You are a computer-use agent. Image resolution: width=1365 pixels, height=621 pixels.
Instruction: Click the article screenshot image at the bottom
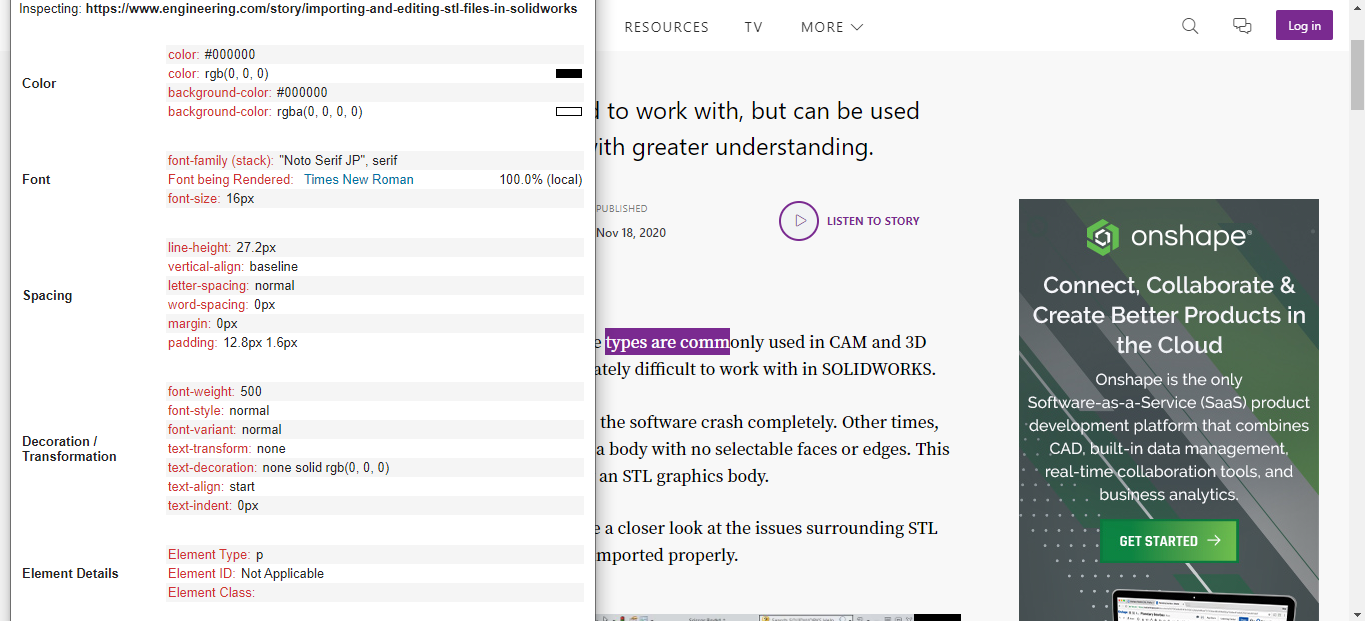click(778, 617)
